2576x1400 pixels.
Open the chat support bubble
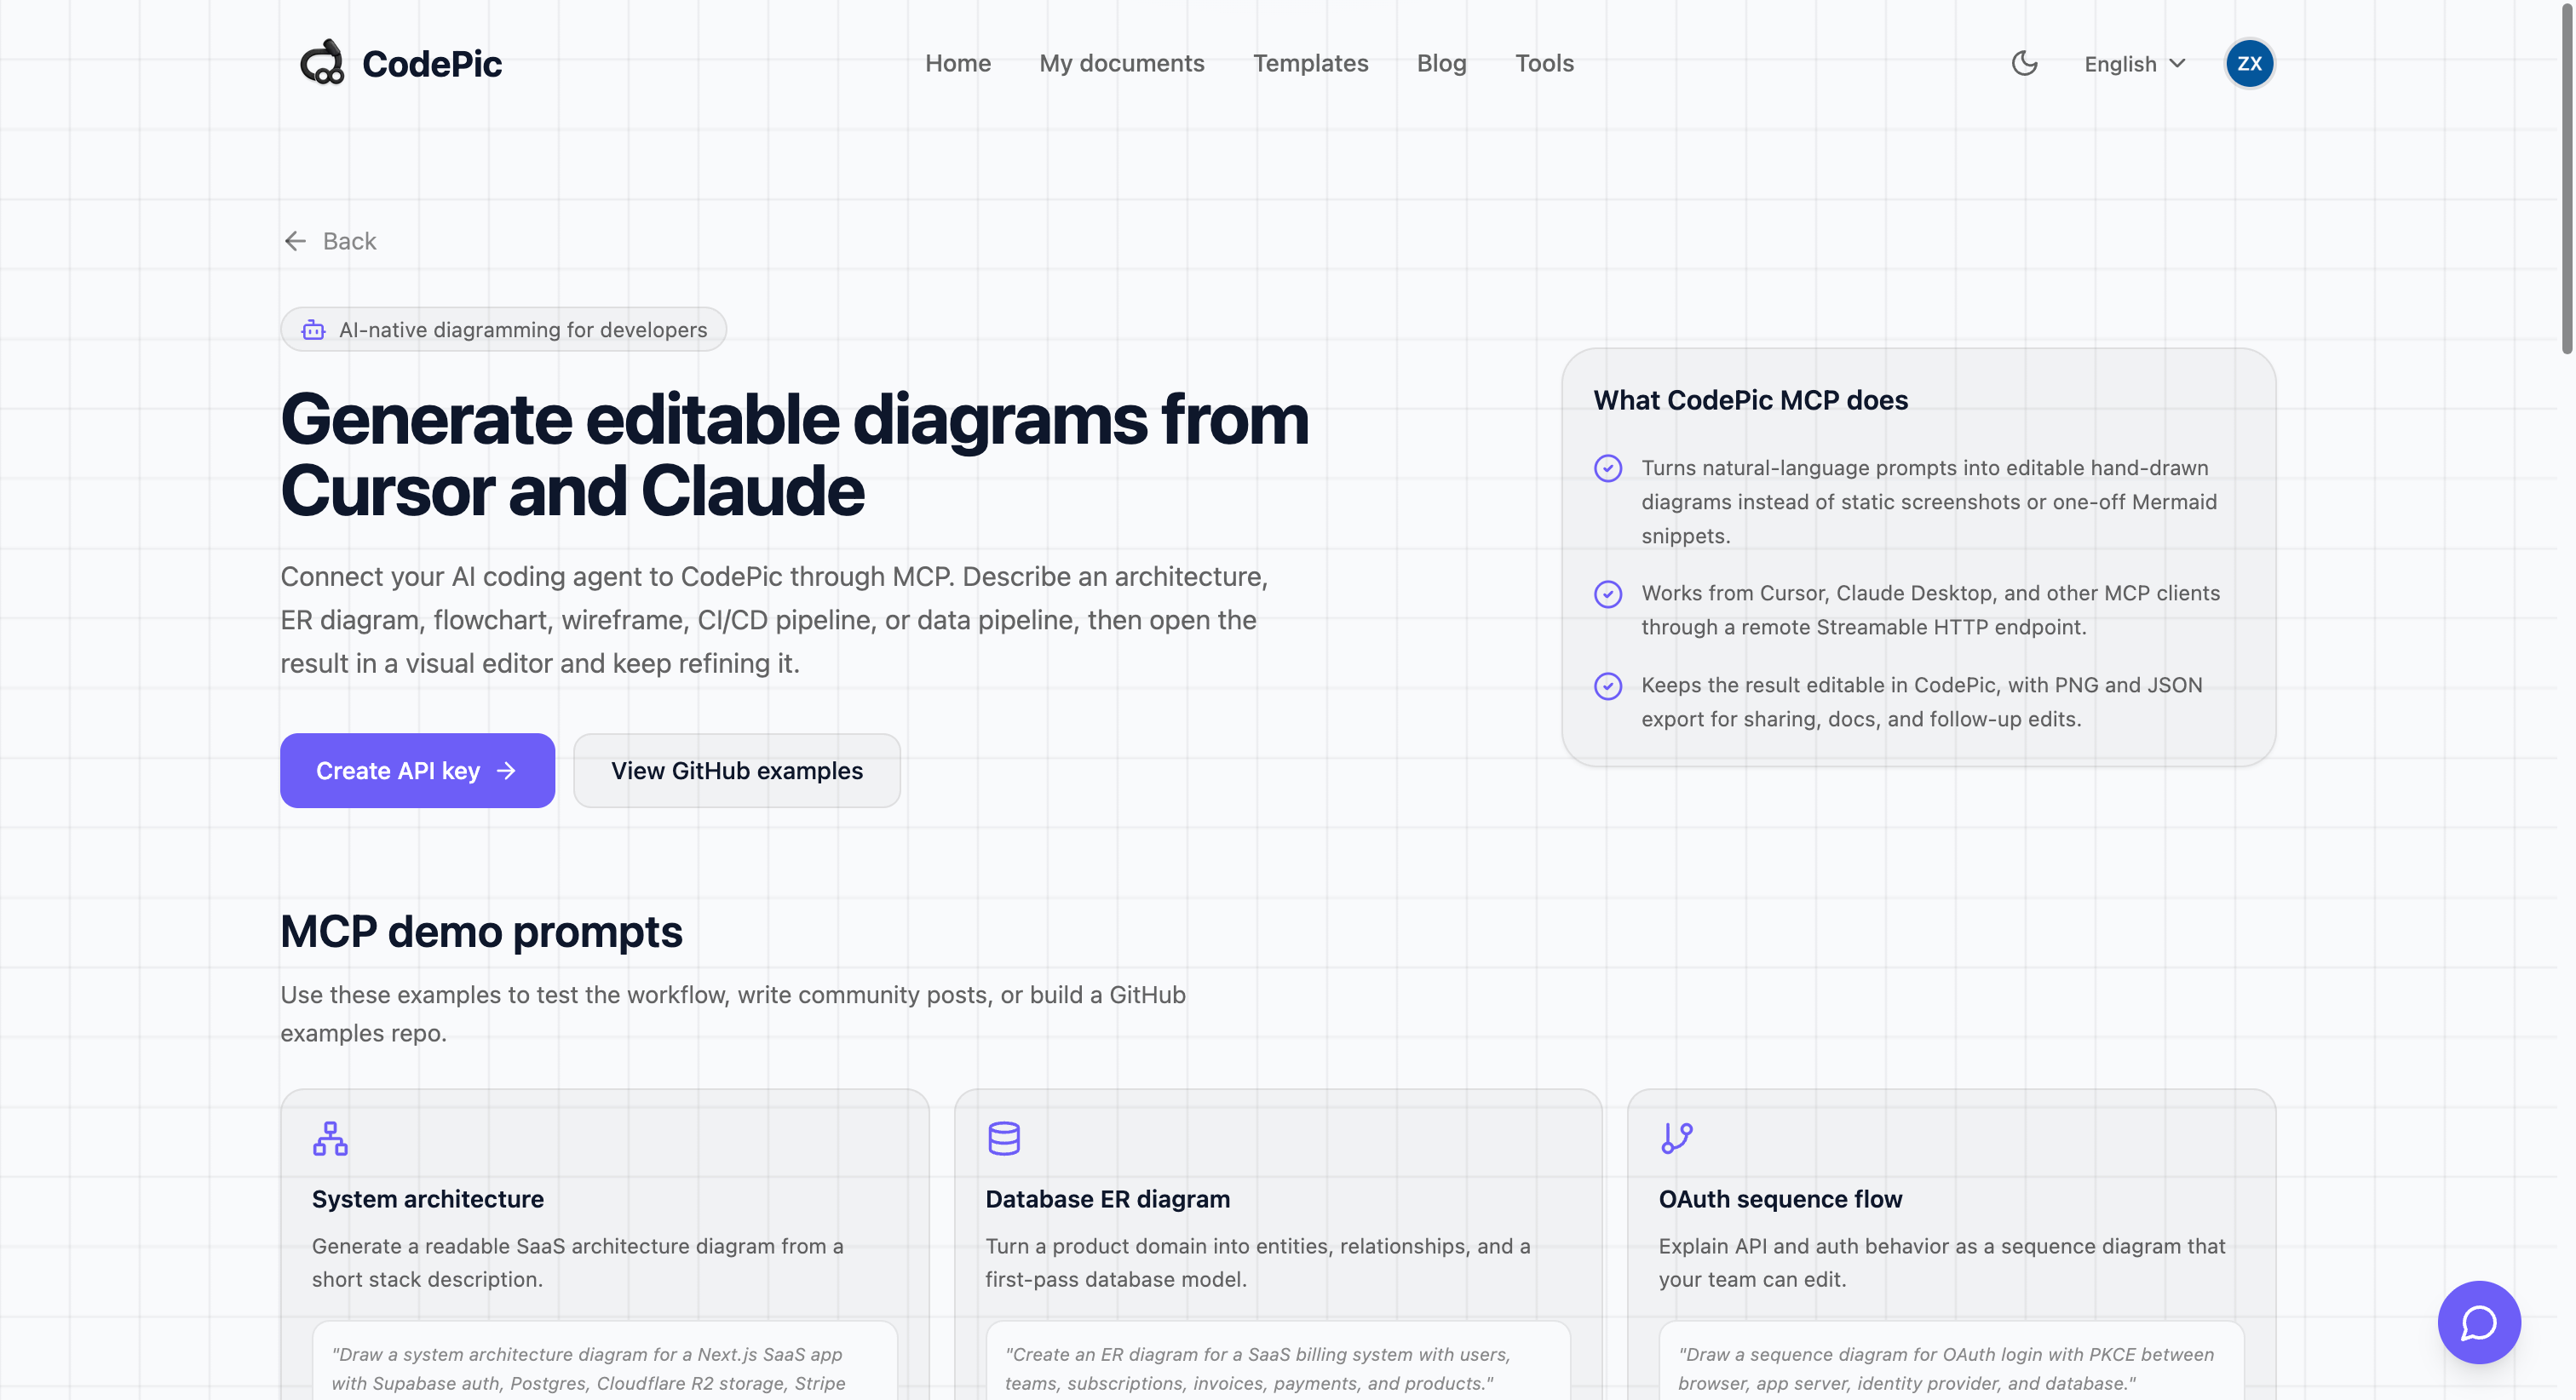[x=2478, y=1322]
